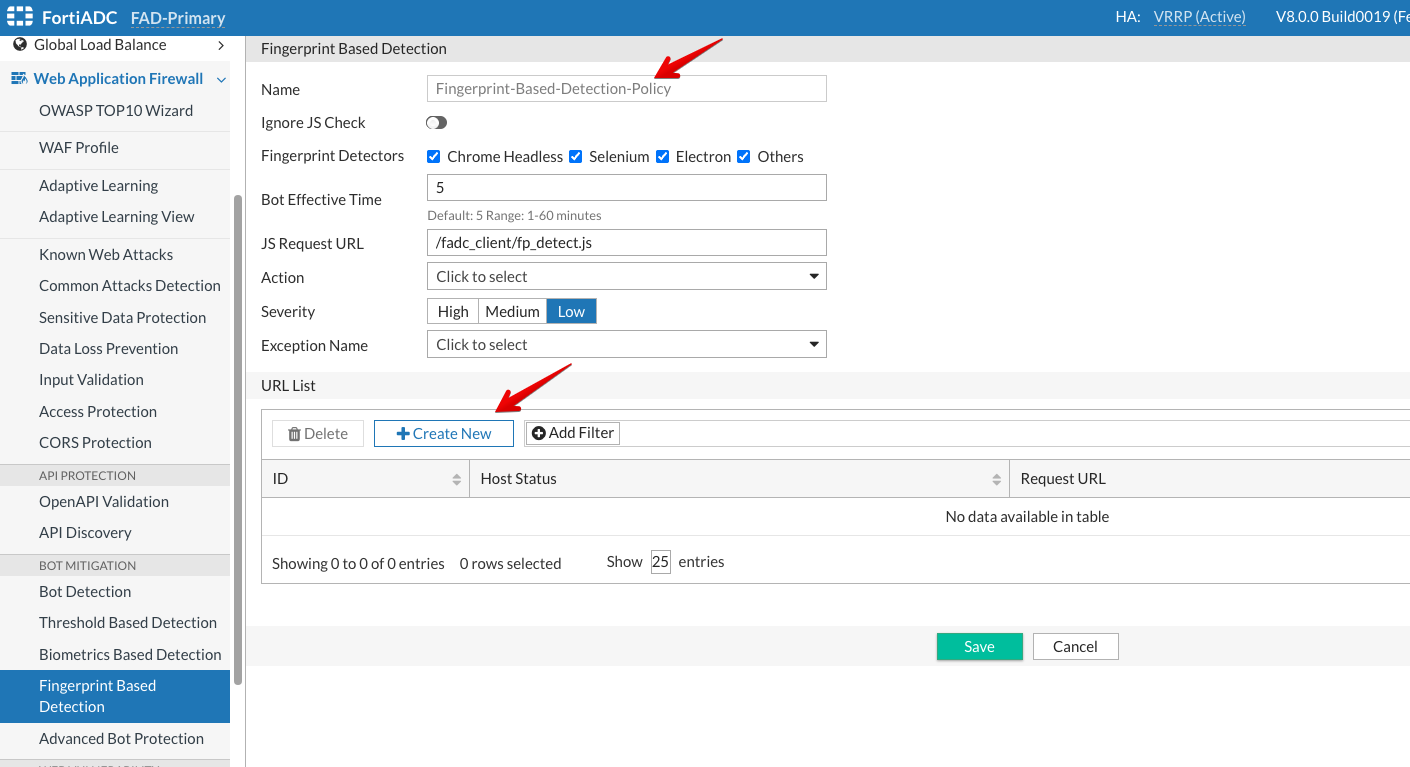Screen dimensions: 1410x767
Task: Click Create New in URL List
Action: [444, 433]
